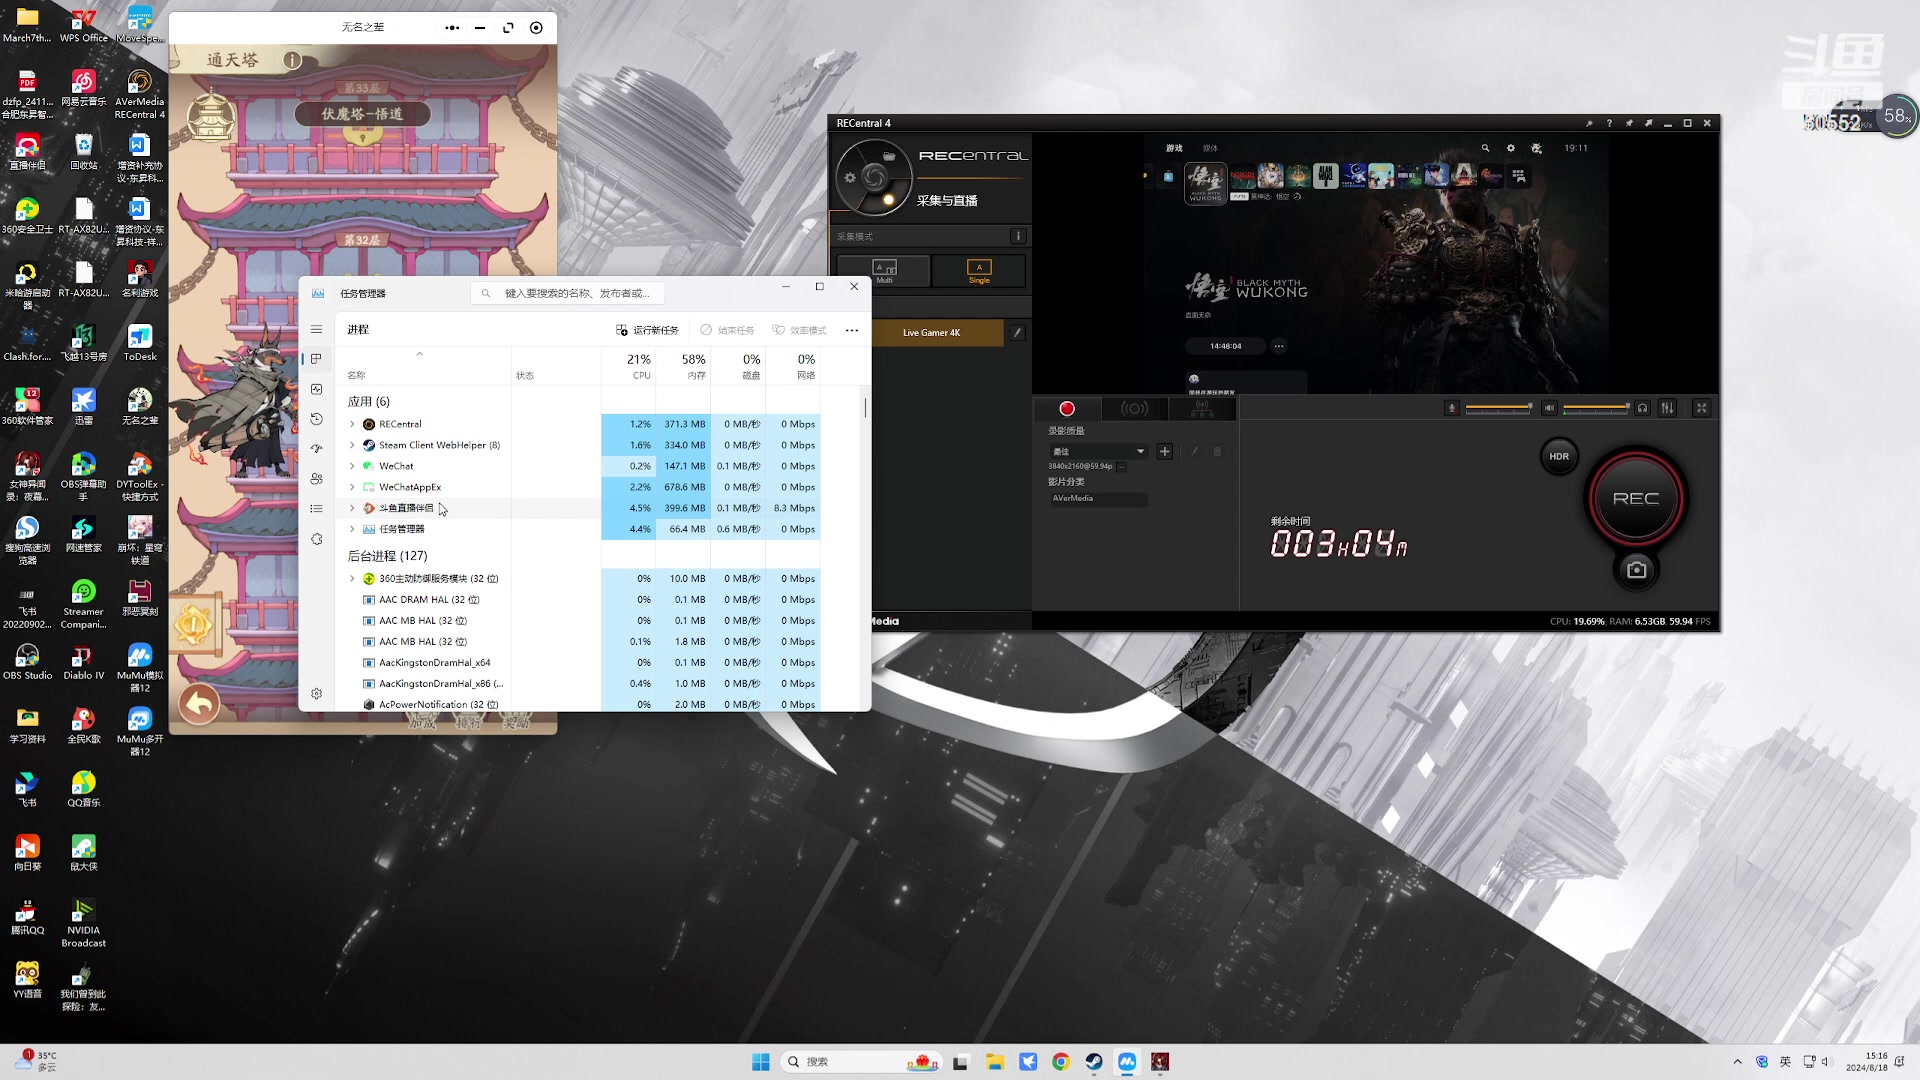Open Services page in Task Manager sidebar
Image resolution: width=1920 pixels, height=1080 pixels.
click(x=316, y=539)
